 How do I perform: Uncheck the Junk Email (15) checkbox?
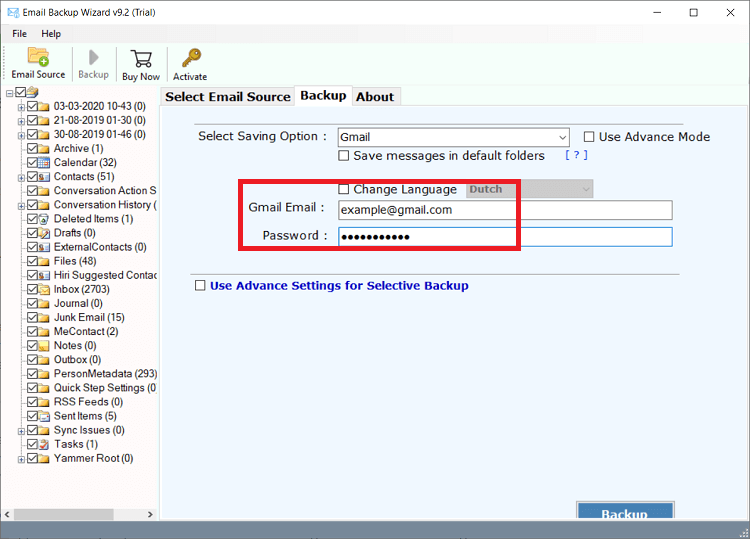coord(33,318)
